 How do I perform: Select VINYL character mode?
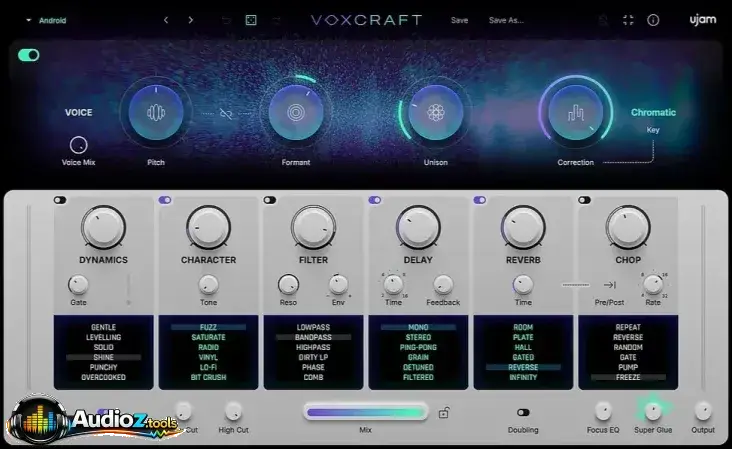point(208,357)
